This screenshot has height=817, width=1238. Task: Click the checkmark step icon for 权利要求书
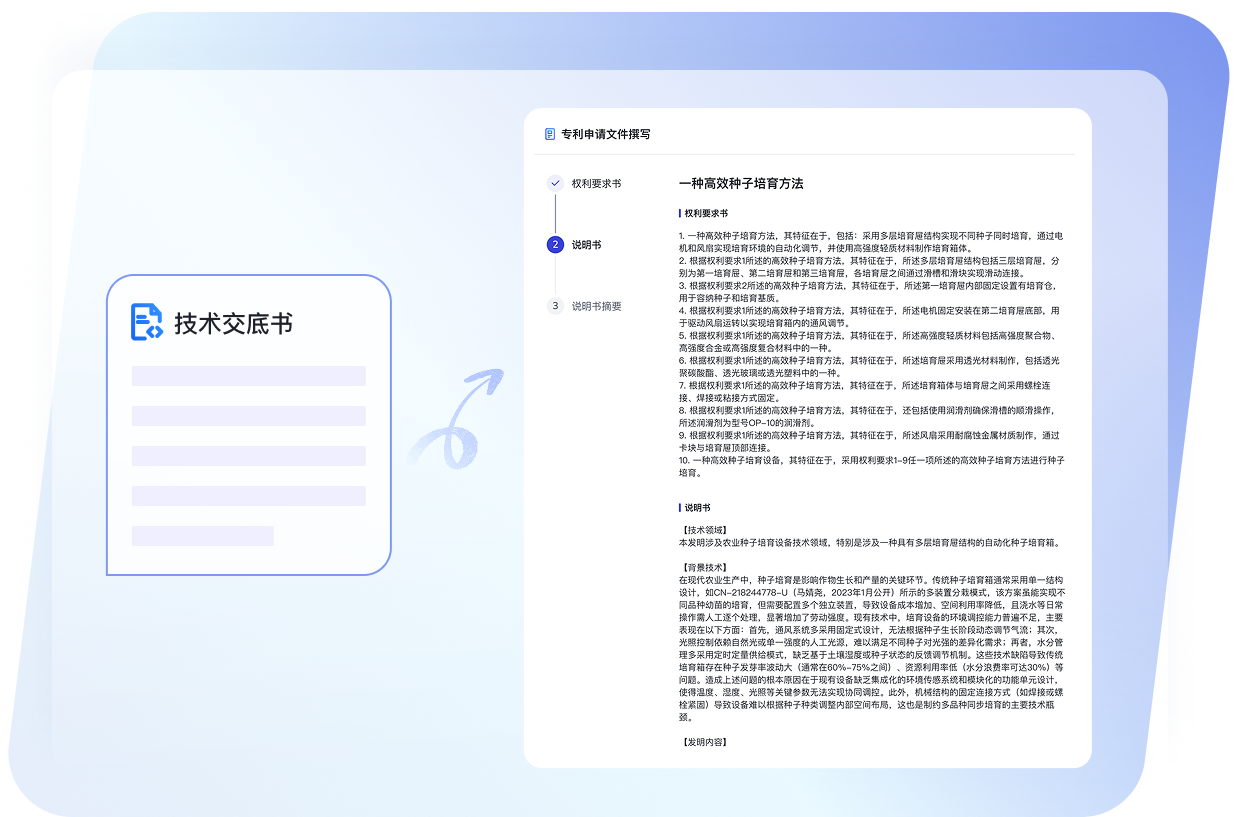tap(555, 183)
